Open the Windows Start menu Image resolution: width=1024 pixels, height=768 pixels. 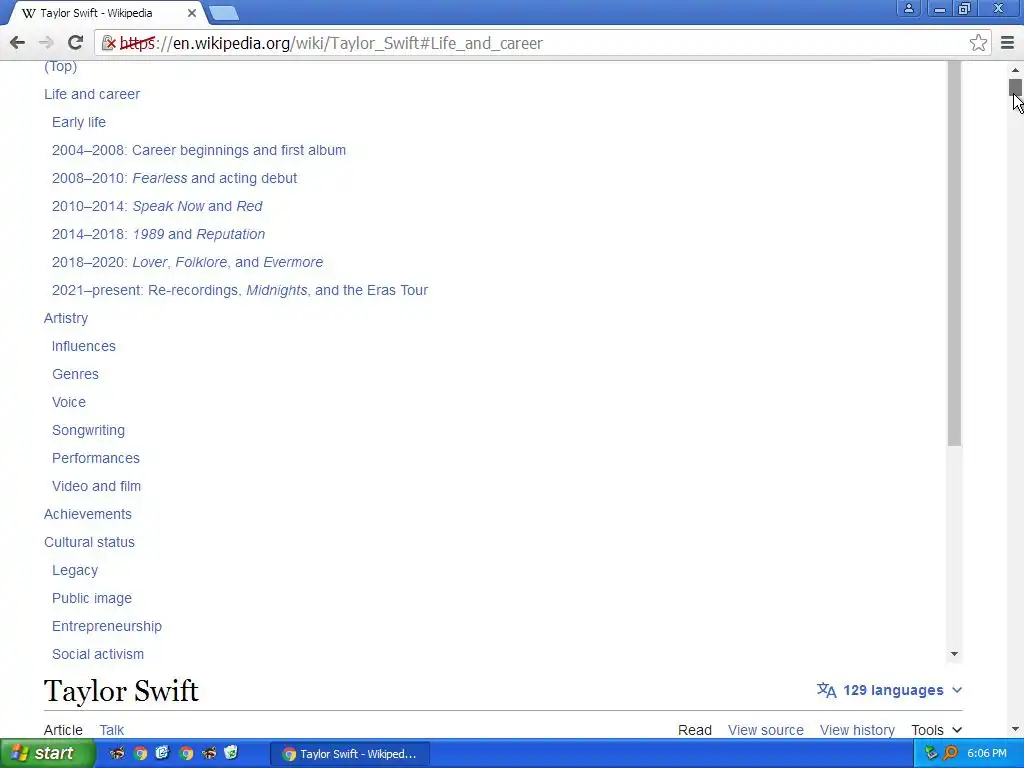(46, 754)
